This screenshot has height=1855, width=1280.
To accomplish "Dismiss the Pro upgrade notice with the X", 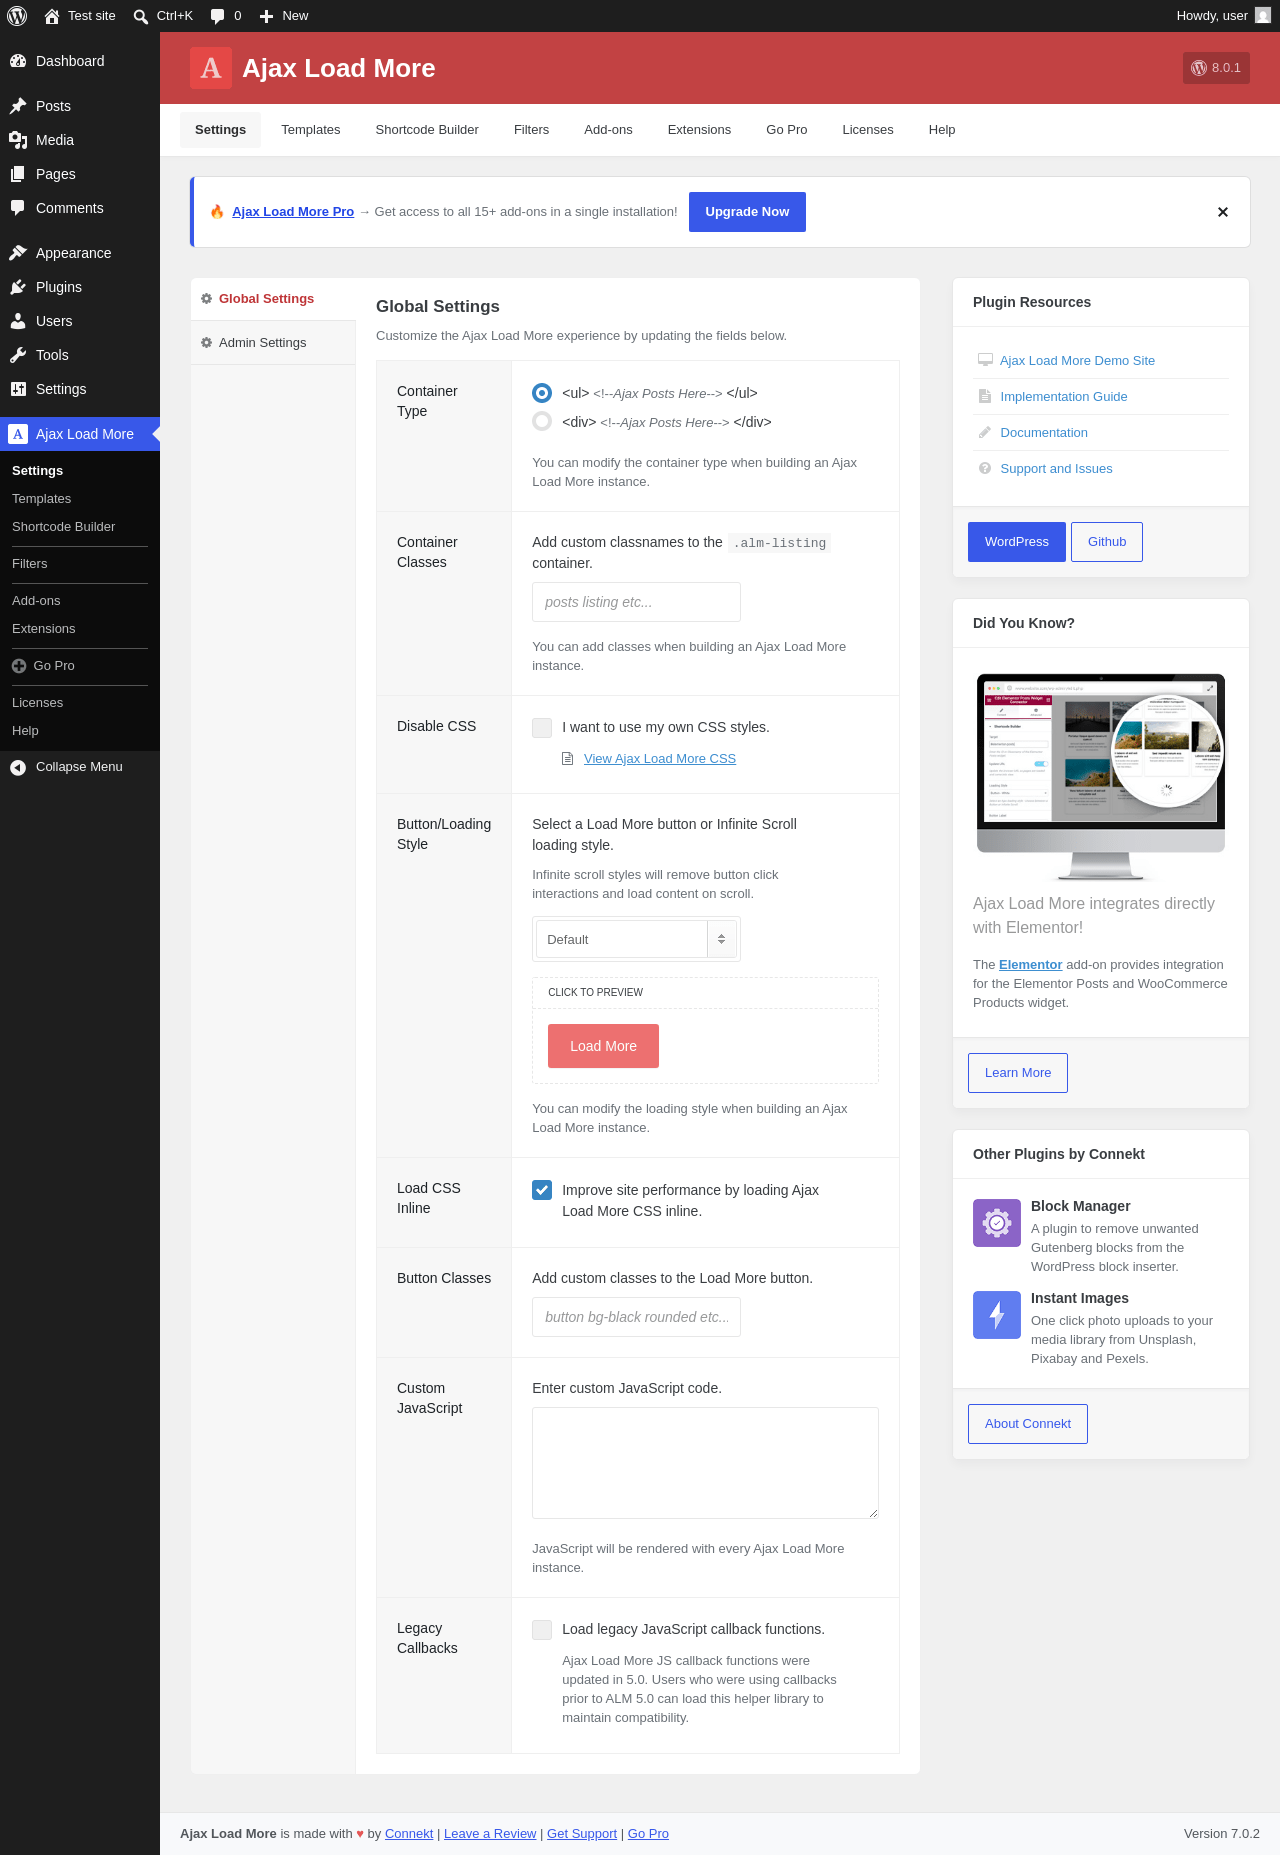I will 1223,212.
